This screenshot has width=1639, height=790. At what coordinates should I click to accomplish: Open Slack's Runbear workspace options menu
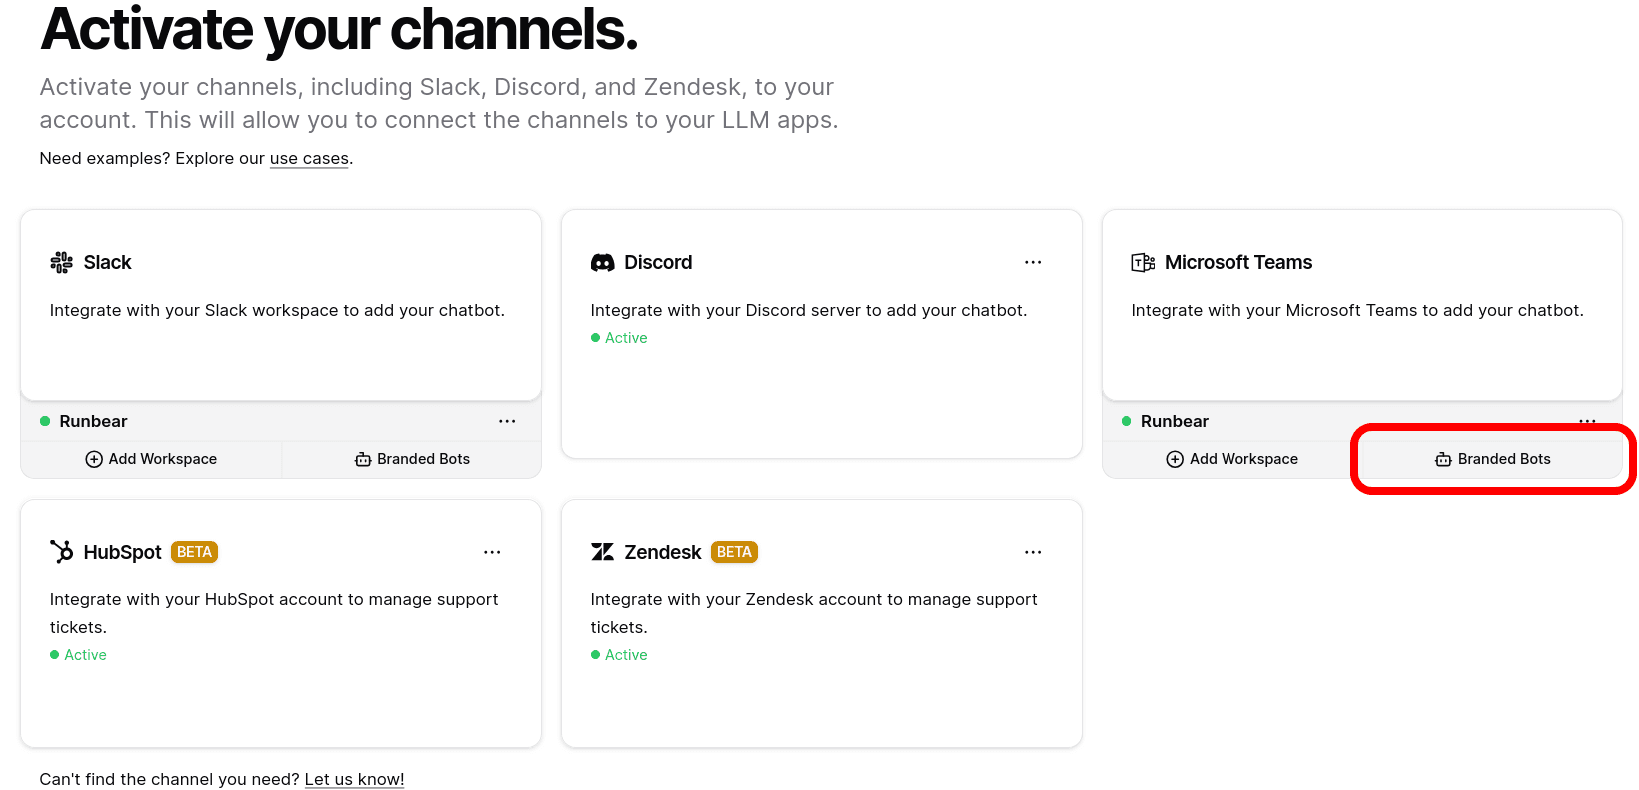[507, 421]
